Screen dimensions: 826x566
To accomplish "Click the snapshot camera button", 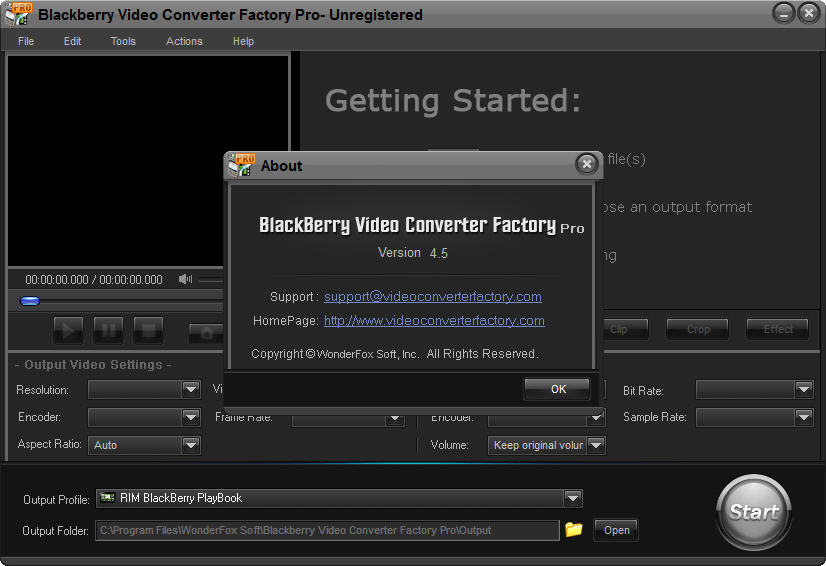I will coord(206,333).
